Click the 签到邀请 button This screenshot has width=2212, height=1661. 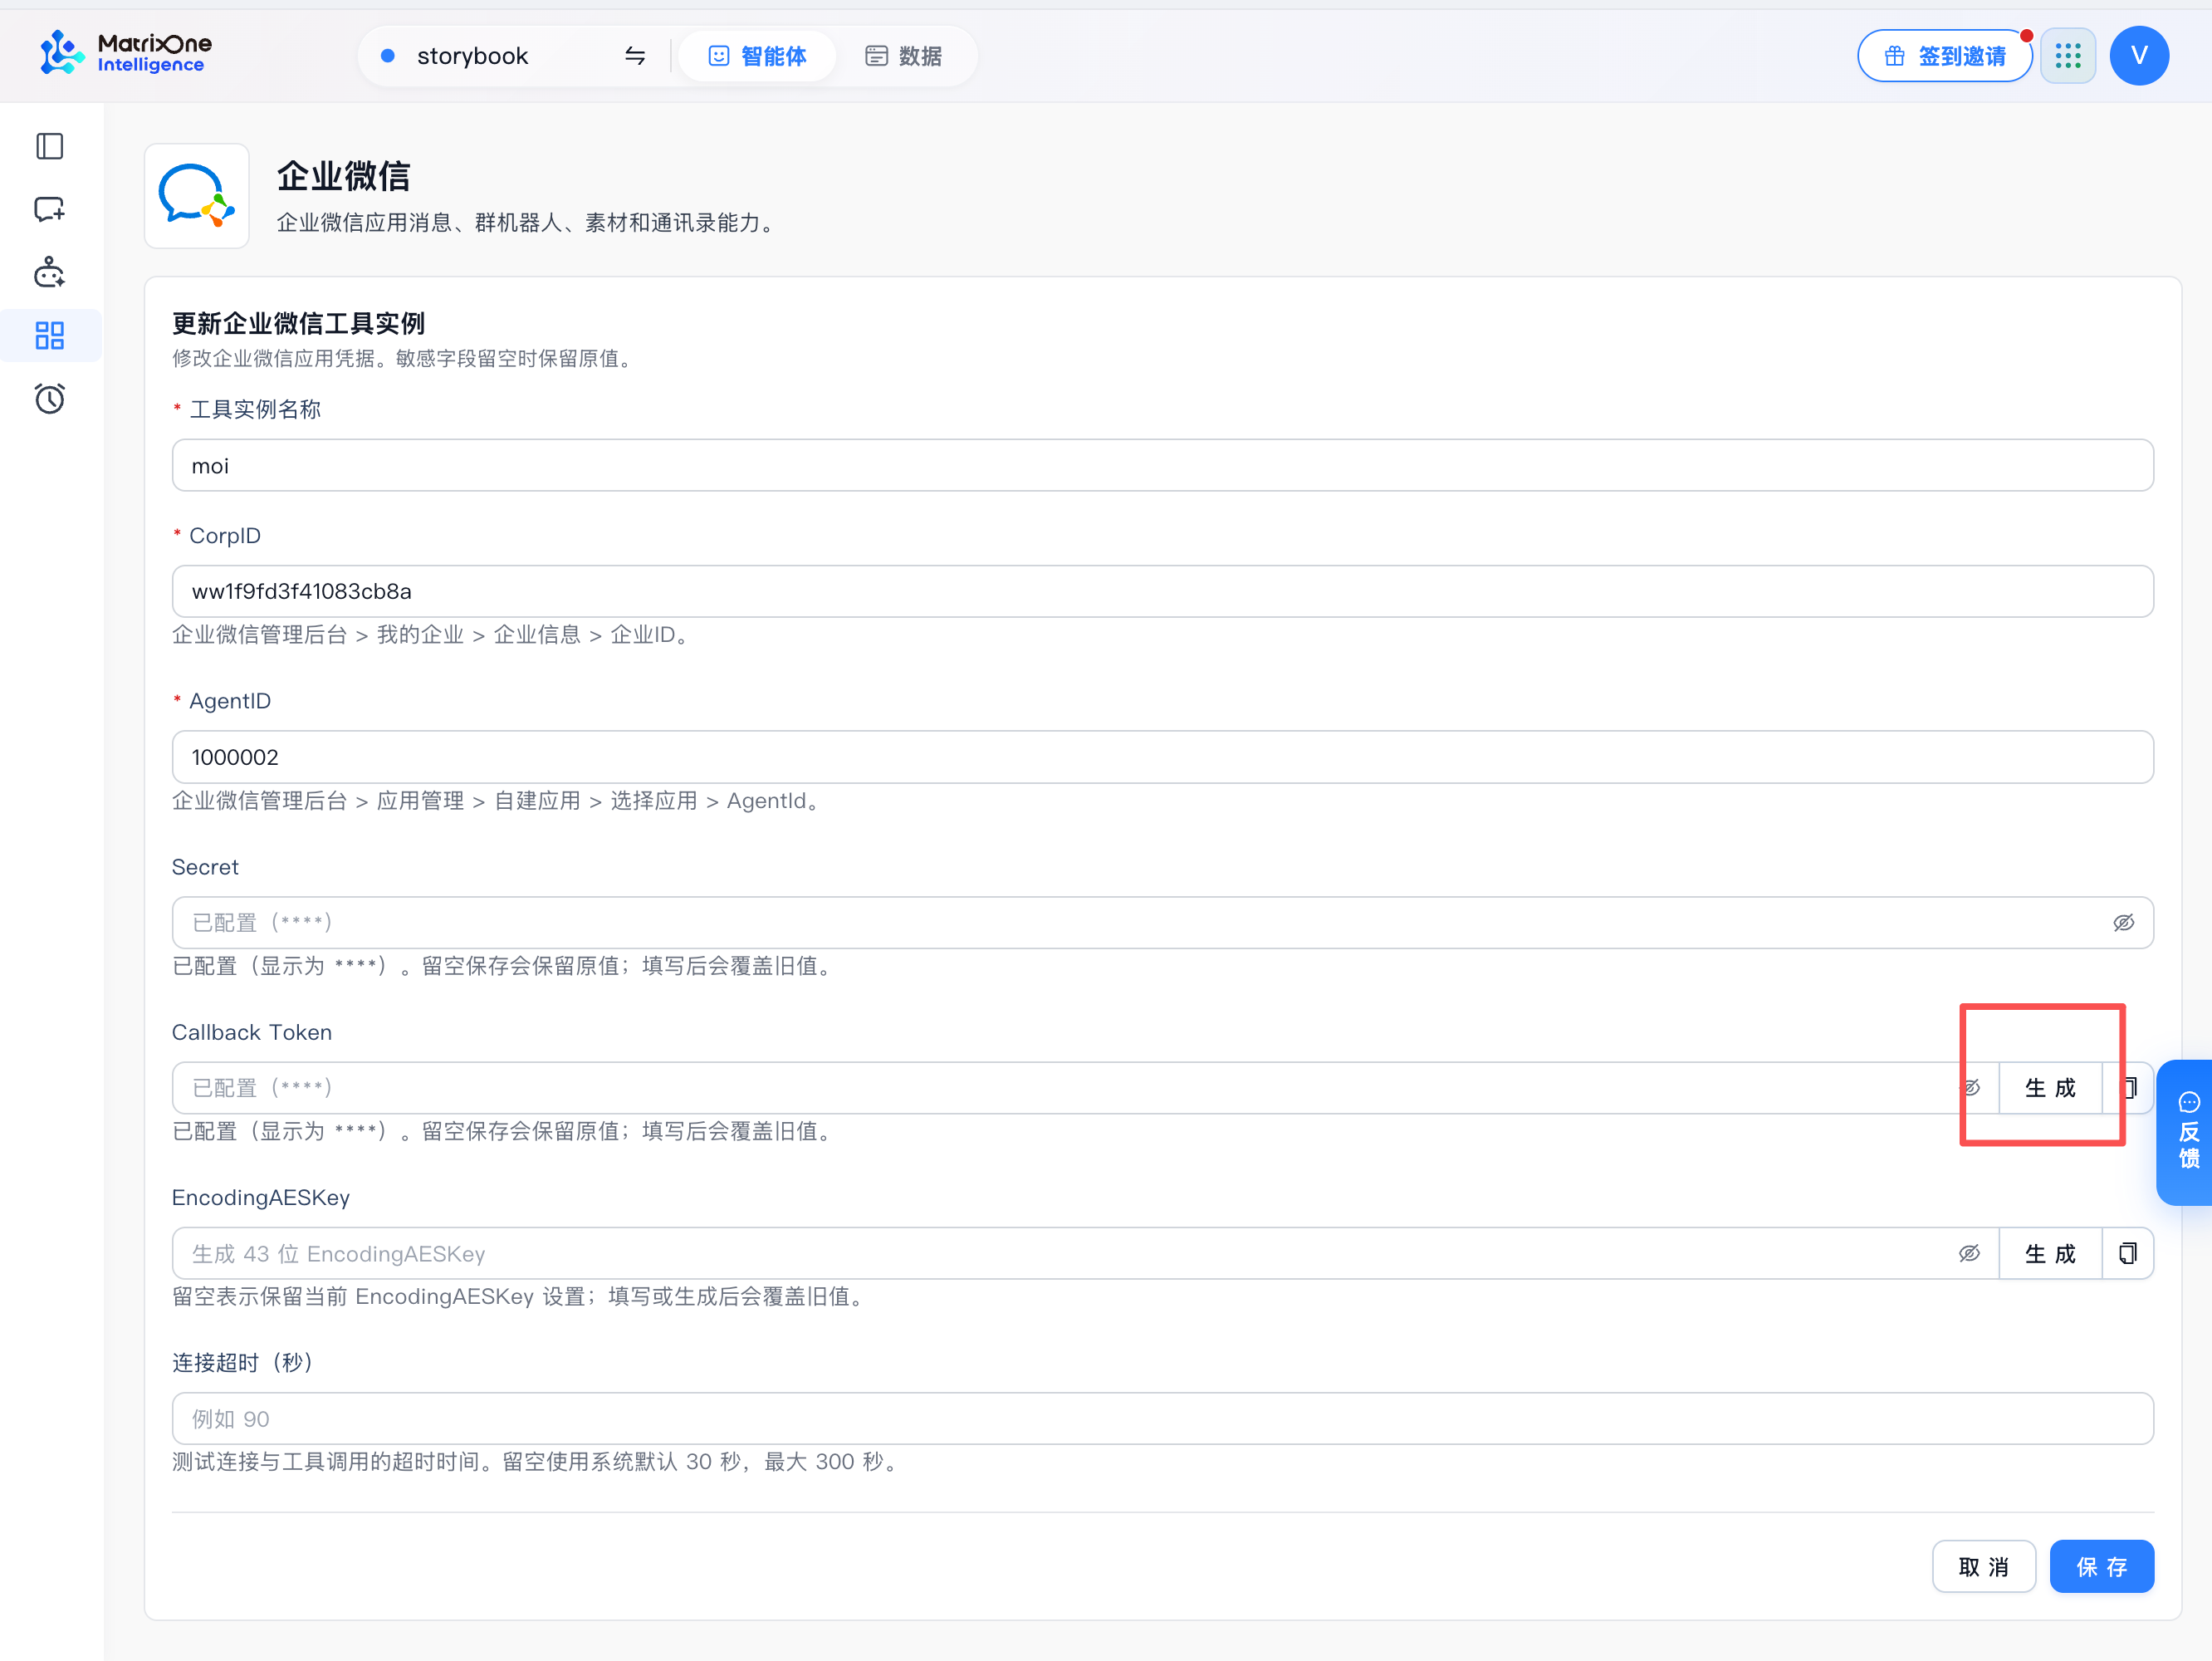[x=1945, y=56]
